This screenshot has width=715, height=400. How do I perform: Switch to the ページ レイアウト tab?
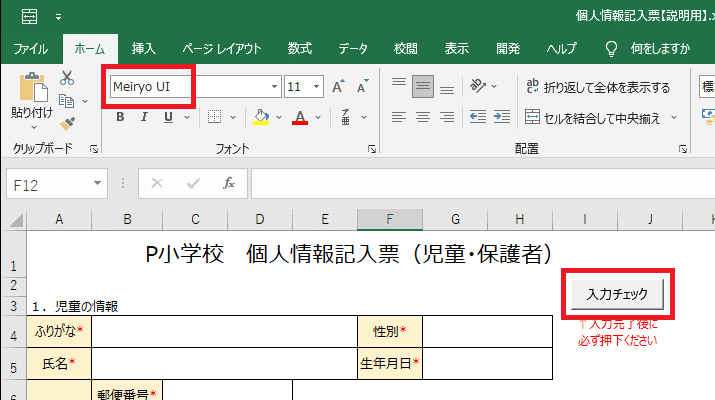click(x=222, y=48)
